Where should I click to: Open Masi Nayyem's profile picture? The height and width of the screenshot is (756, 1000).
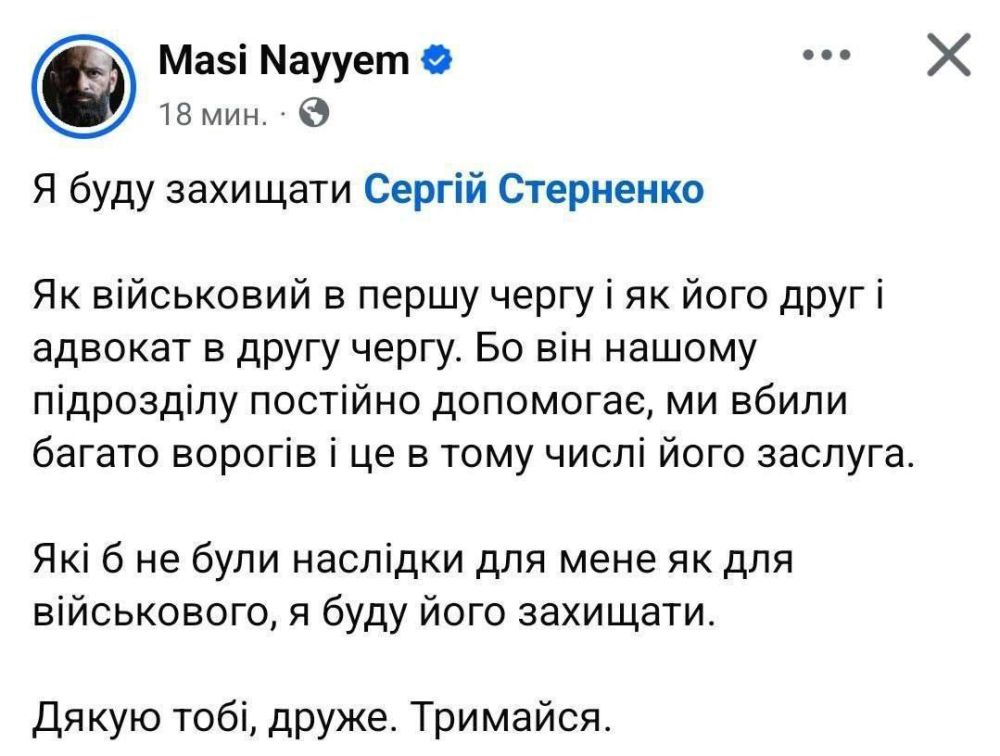coord(84,85)
